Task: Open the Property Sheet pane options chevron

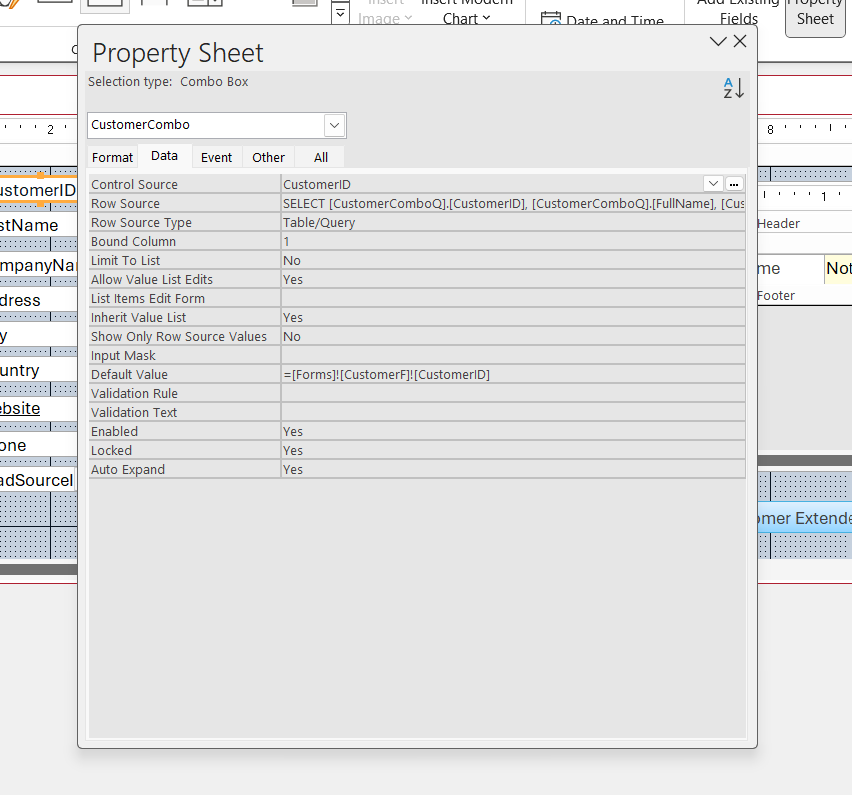Action: tap(717, 41)
